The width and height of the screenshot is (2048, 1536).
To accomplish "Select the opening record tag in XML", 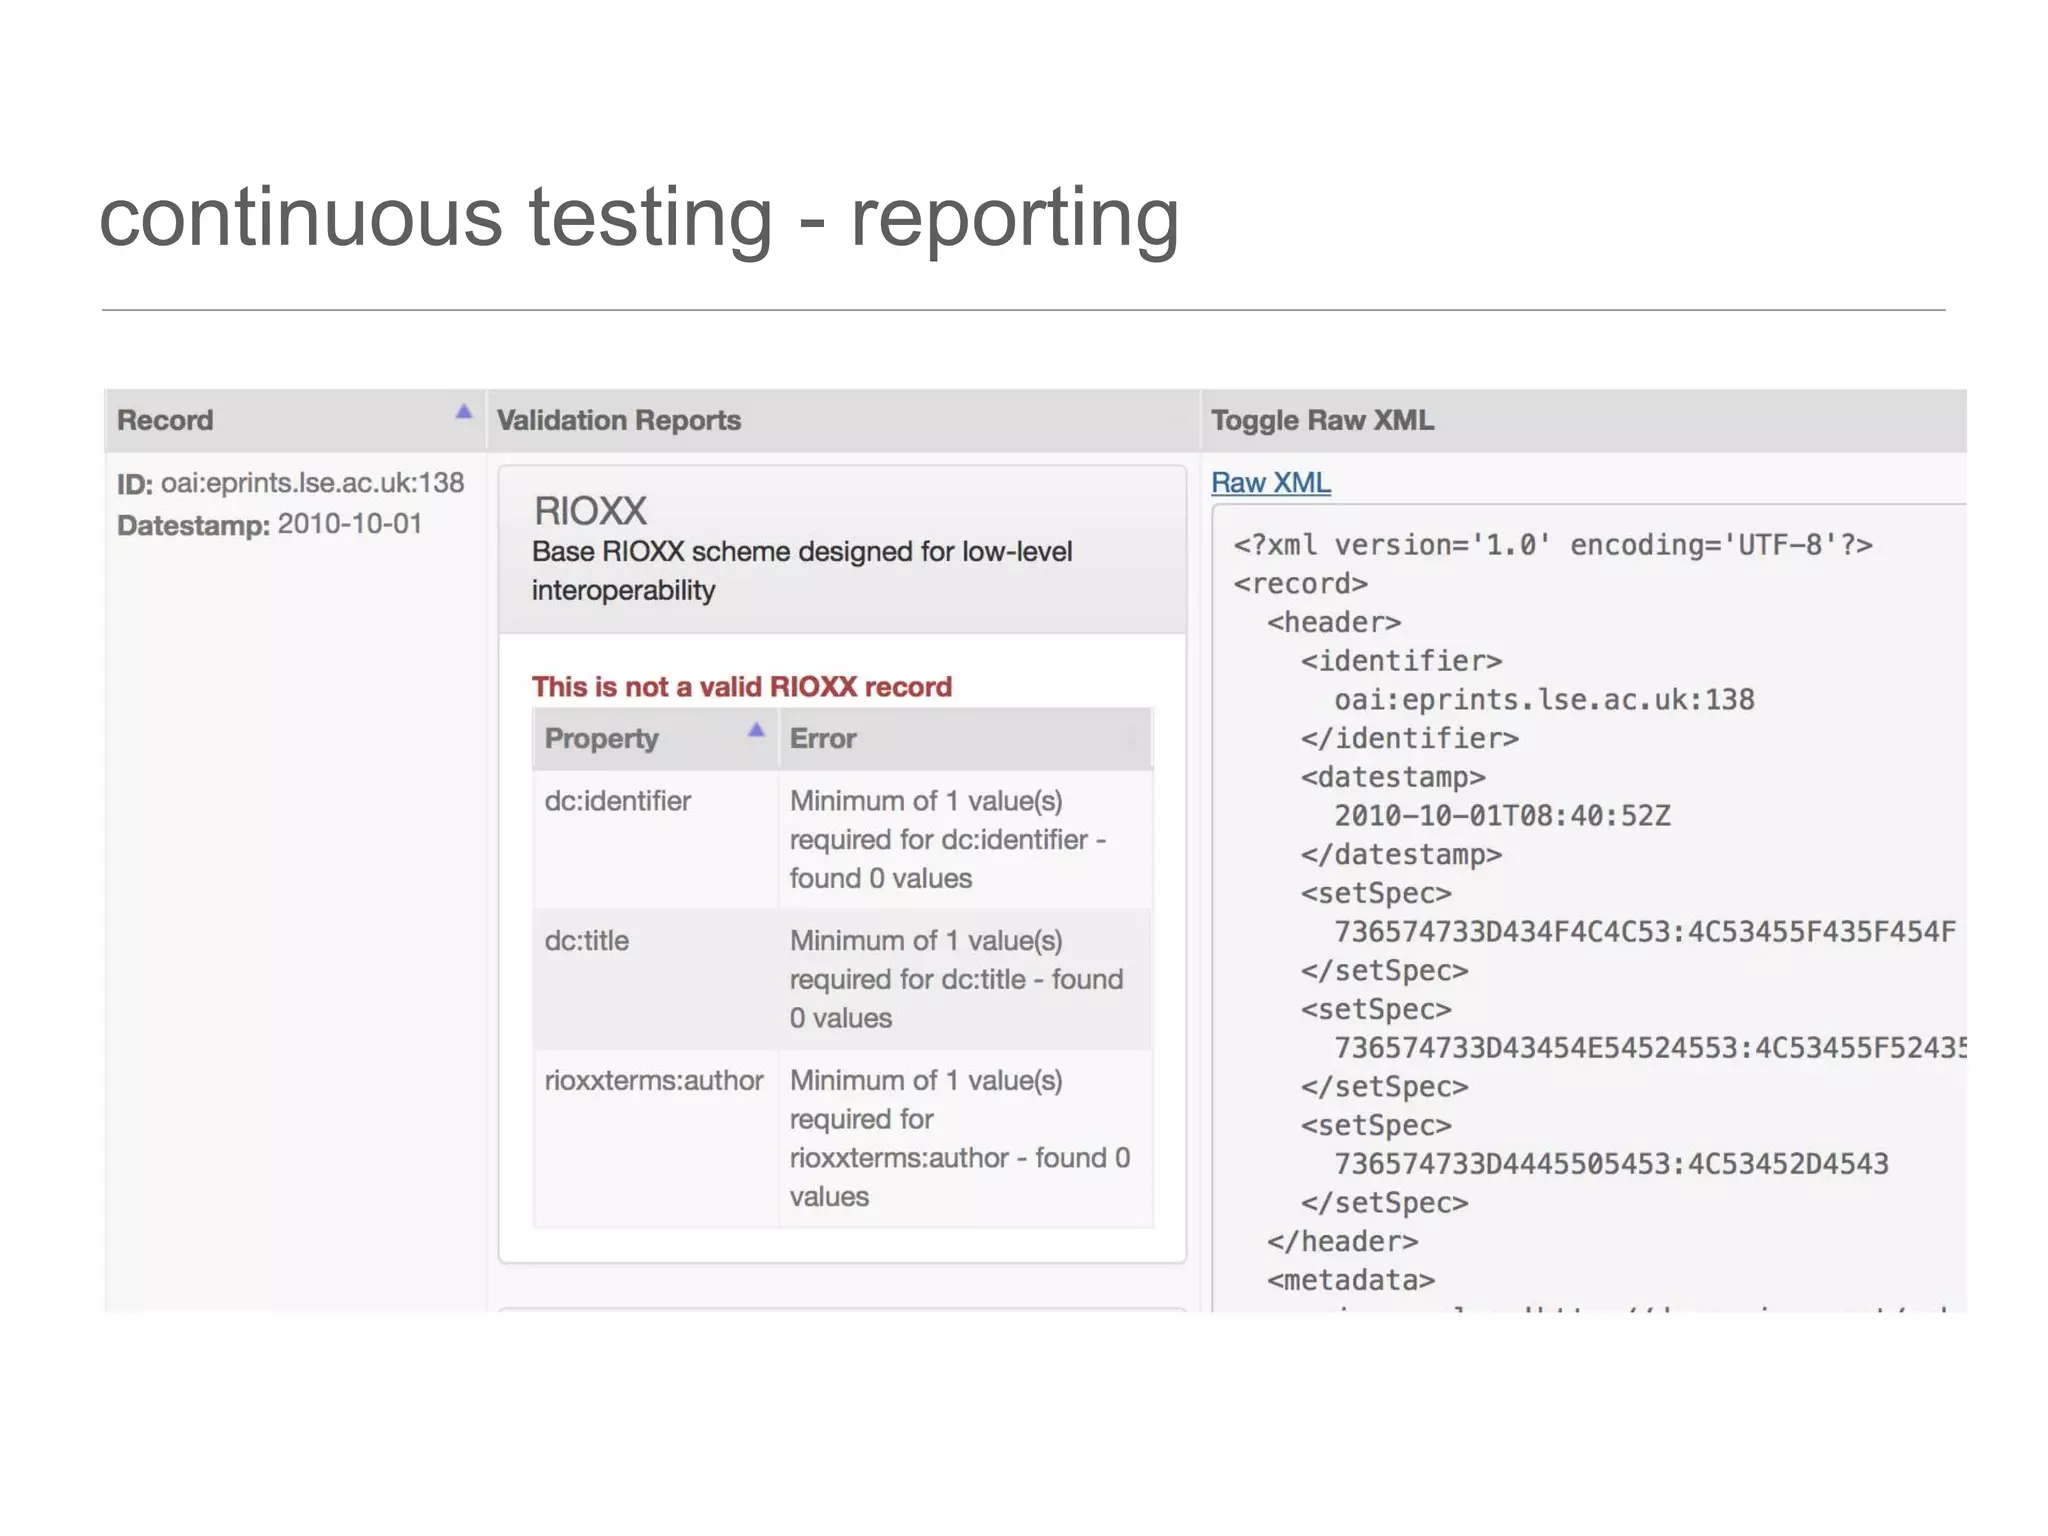I will click(x=1300, y=584).
